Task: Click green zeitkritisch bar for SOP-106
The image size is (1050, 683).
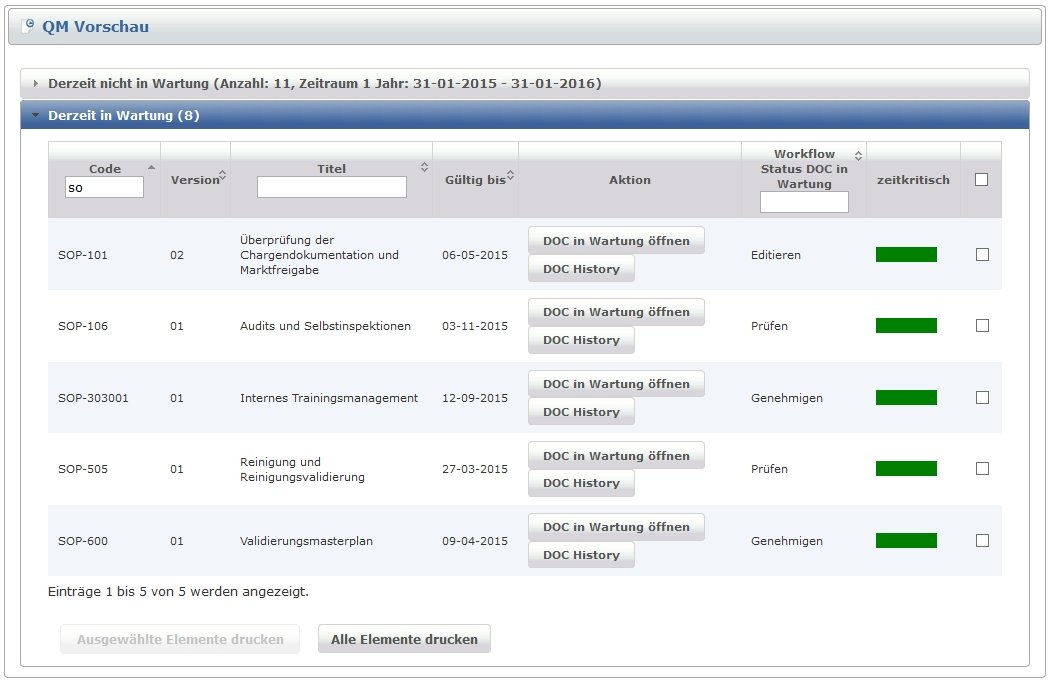Action: pyautogui.click(x=906, y=325)
